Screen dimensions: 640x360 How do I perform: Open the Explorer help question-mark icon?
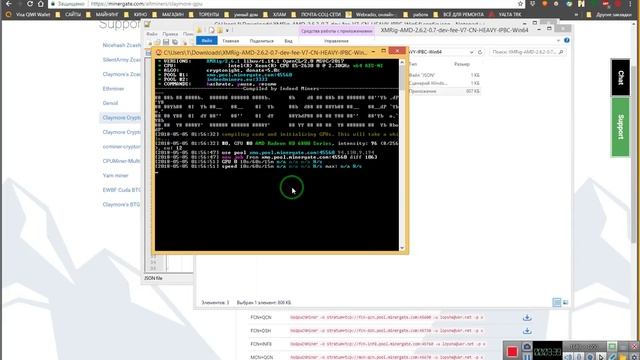pyautogui.click(x=567, y=40)
